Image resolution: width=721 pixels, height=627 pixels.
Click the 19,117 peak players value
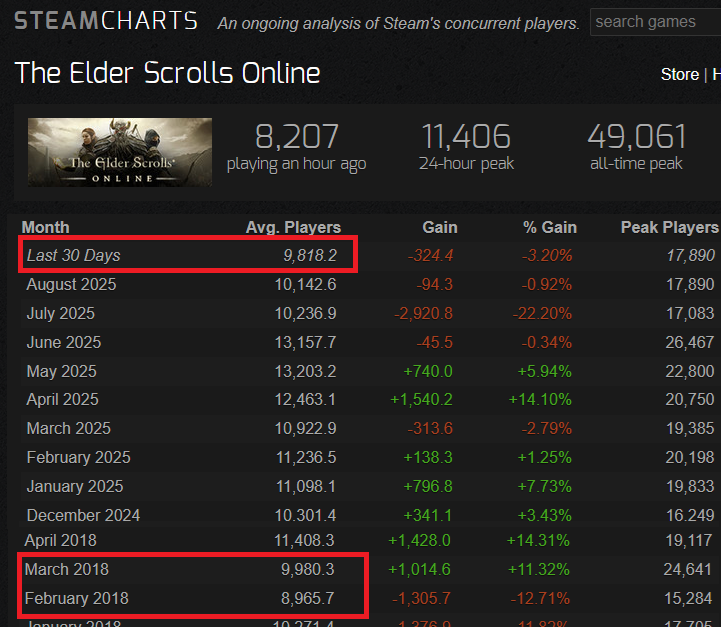[689, 540]
